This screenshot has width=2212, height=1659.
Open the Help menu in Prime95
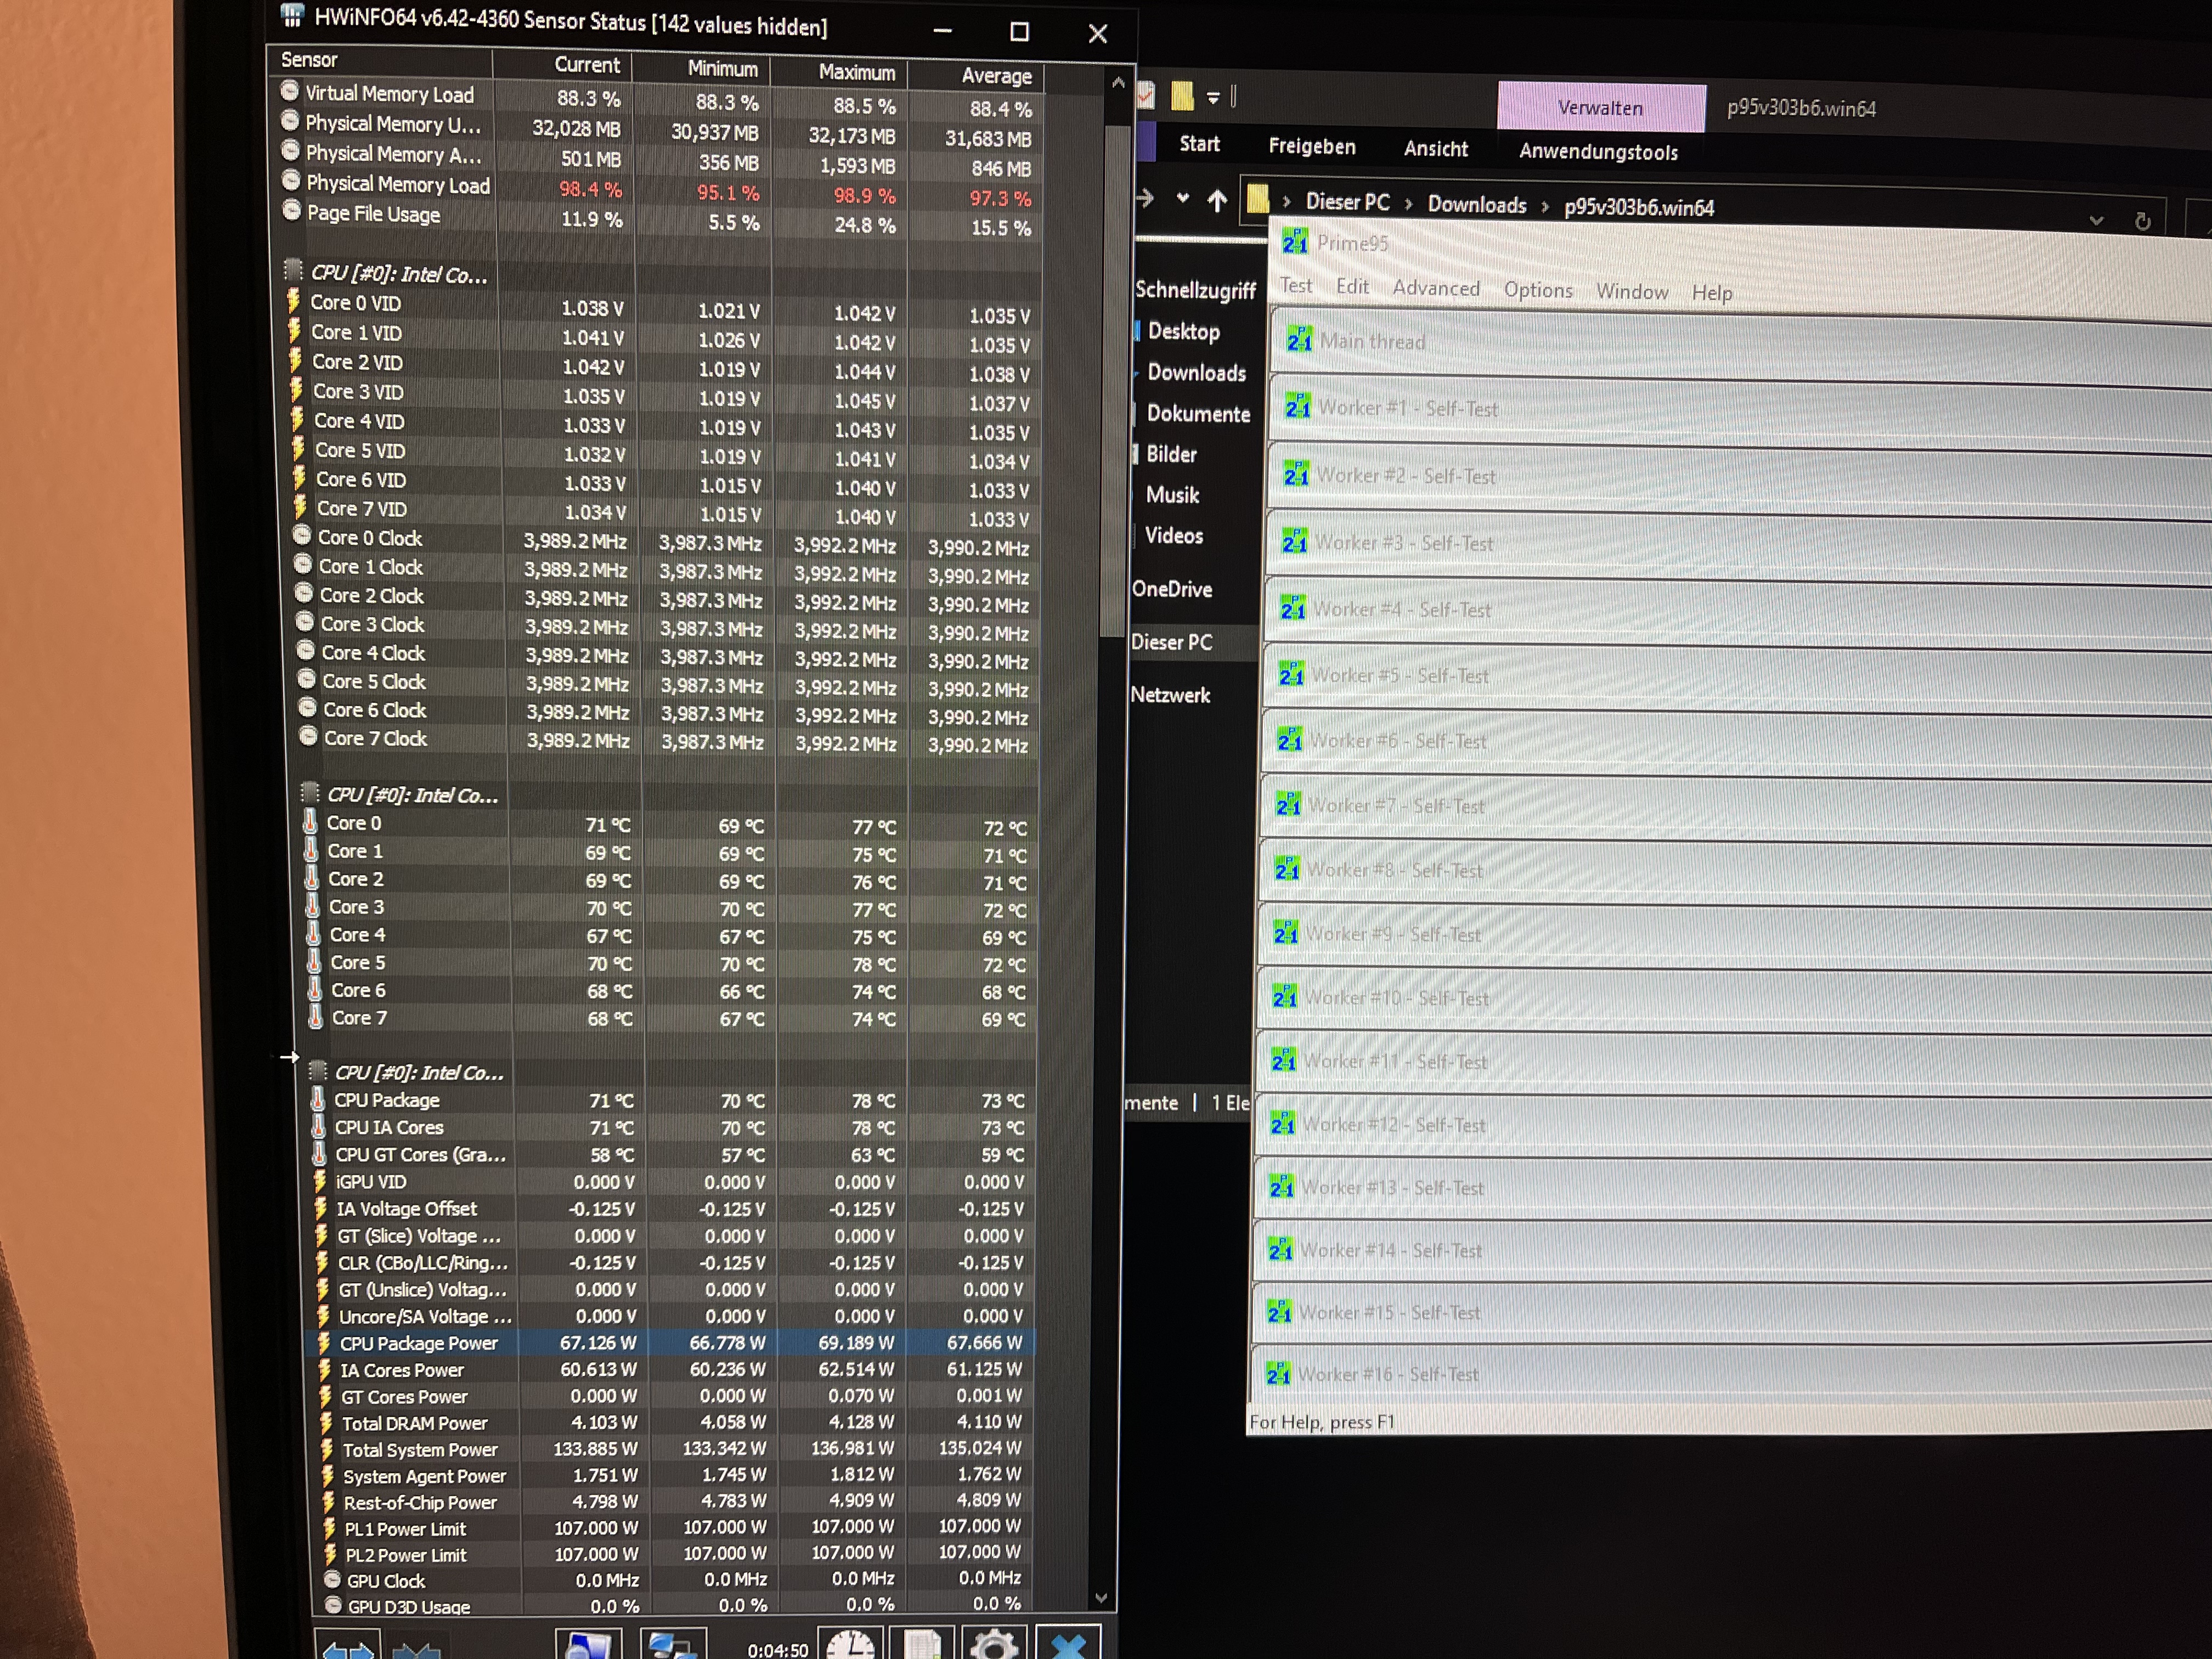pyautogui.click(x=1711, y=293)
